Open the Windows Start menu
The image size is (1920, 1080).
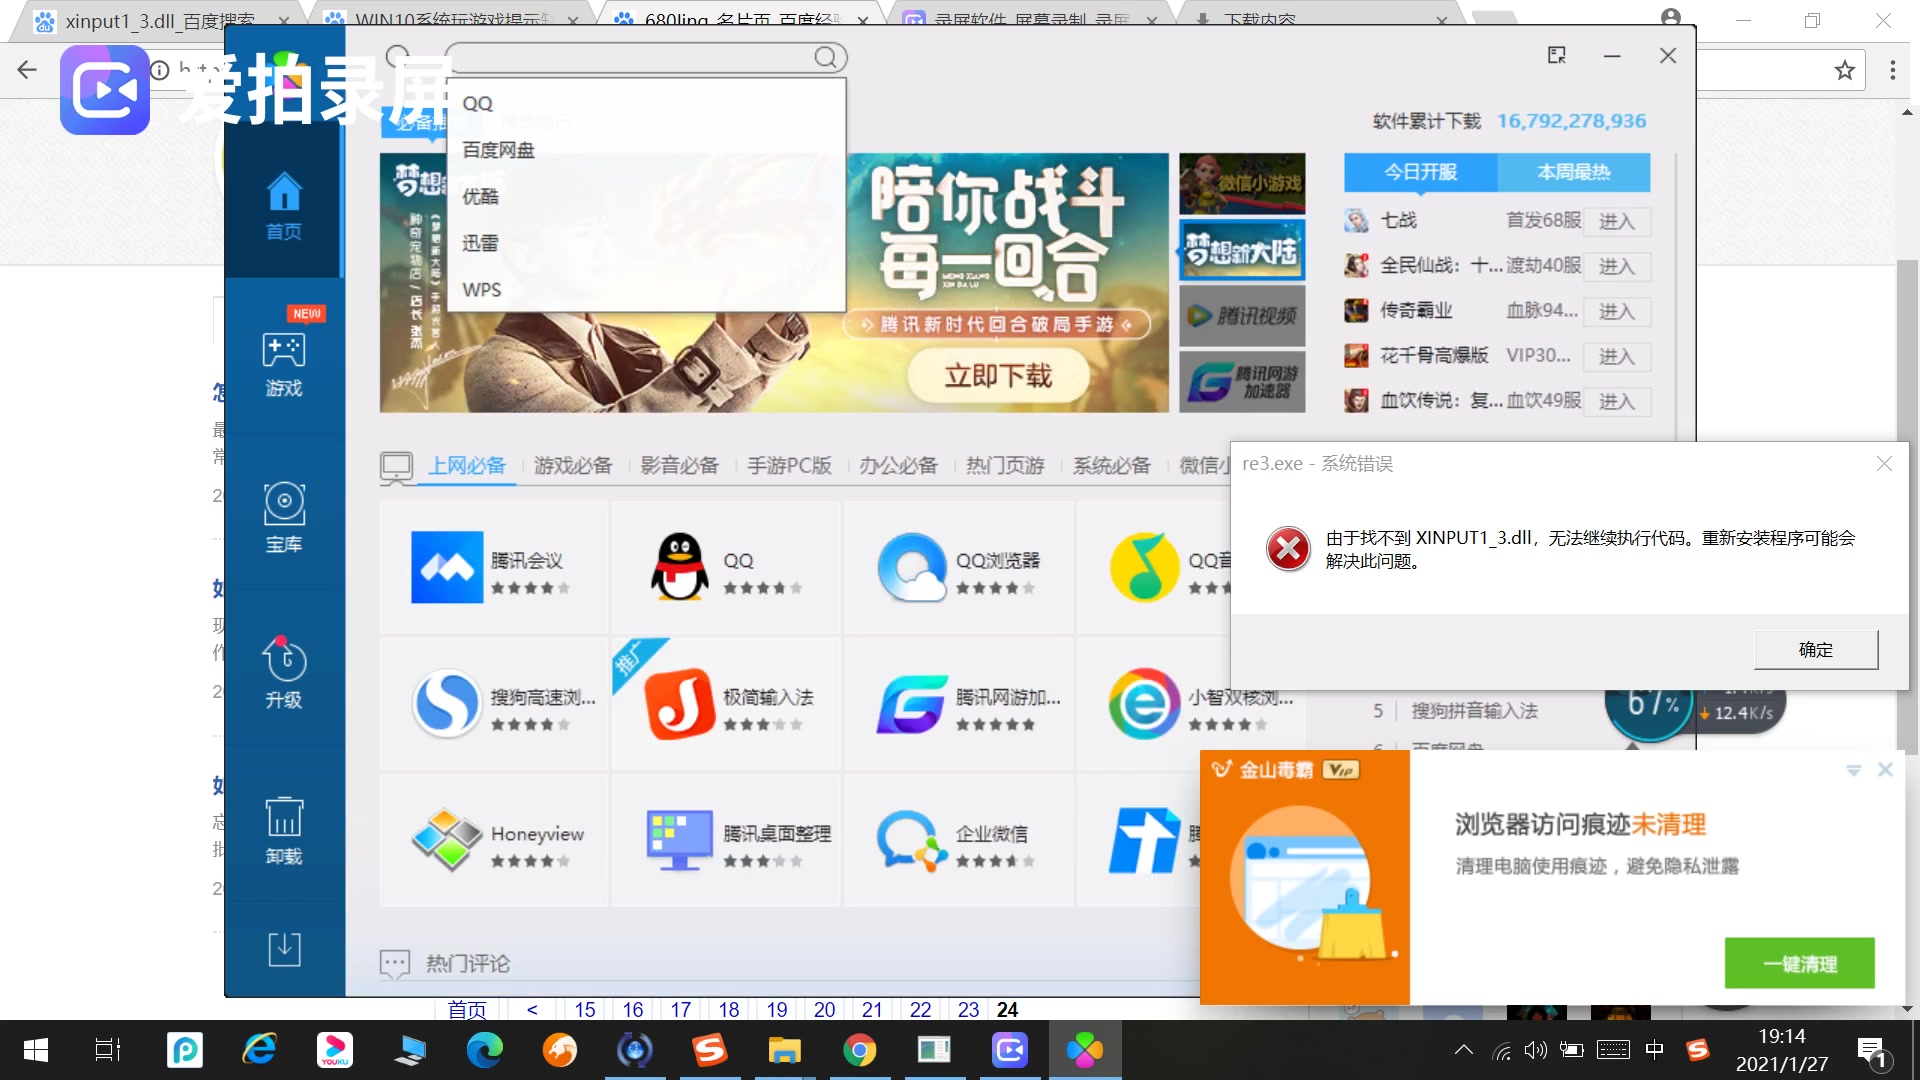(x=36, y=1050)
